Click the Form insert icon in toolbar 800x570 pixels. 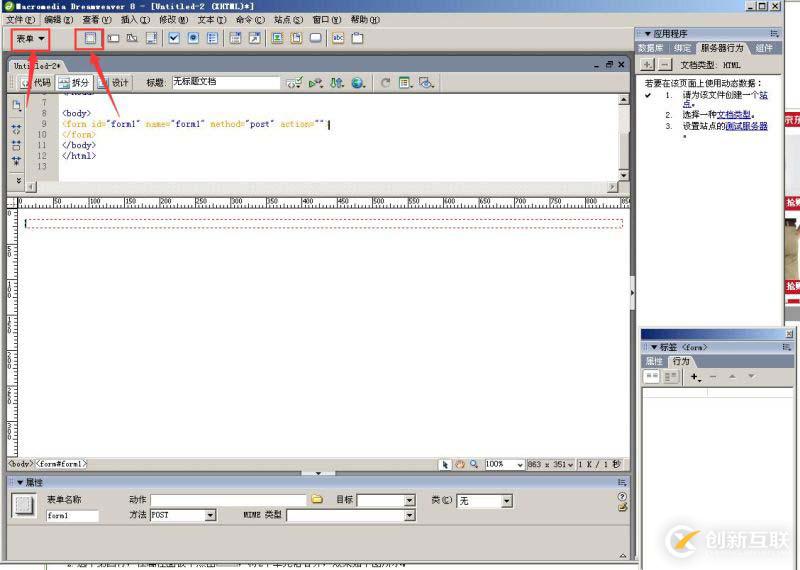[90, 38]
